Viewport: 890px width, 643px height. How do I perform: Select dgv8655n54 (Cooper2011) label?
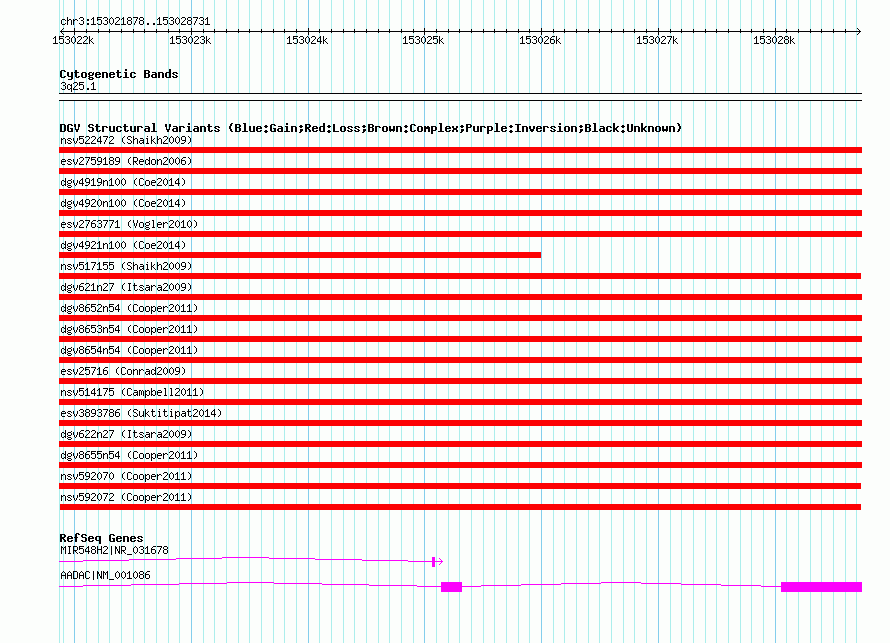129,455
